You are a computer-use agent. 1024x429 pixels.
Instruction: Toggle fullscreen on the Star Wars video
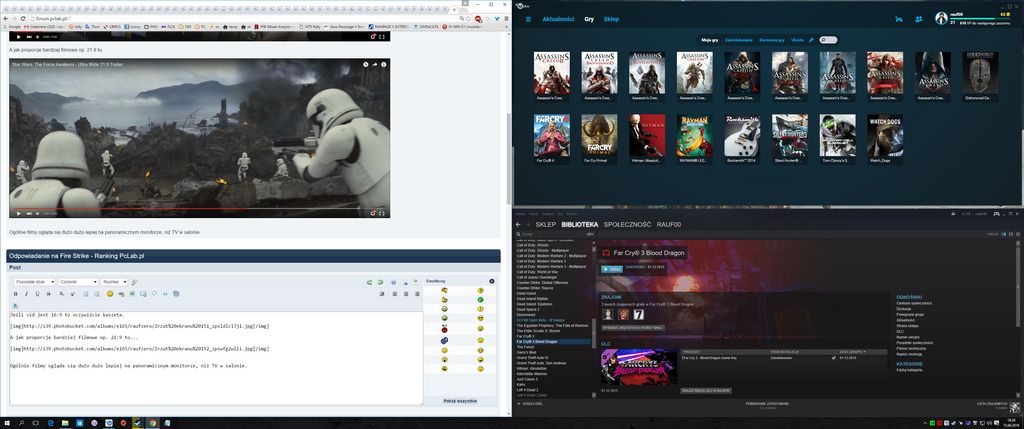pyautogui.click(x=383, y=213)
